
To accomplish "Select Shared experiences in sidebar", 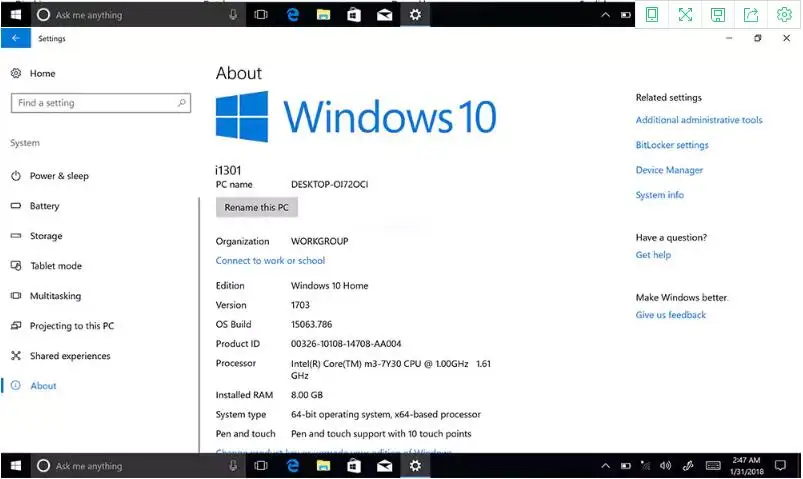I will click(x=70, y=356).
